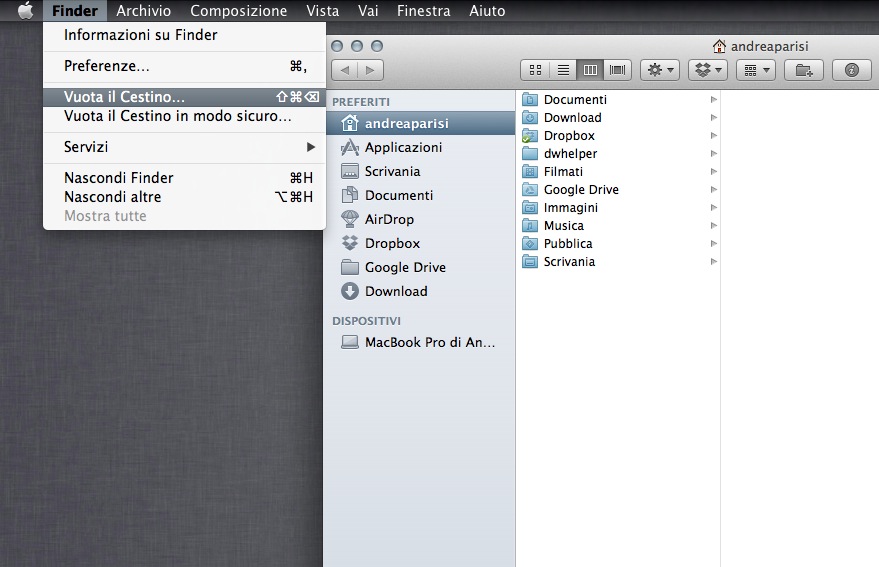Choose Vuota il Cestino in modo sicuro…
879x567 pixels.
pos(184,116)
